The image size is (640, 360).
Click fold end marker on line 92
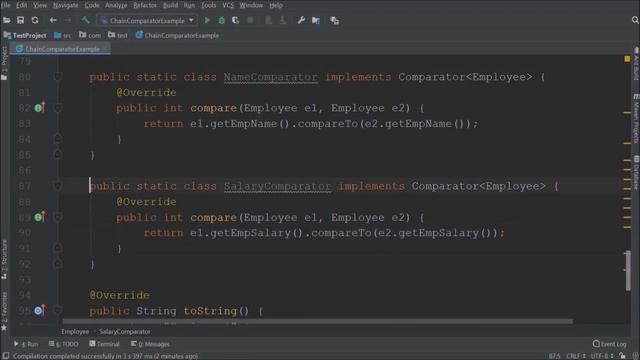click(x=58, y=264)
